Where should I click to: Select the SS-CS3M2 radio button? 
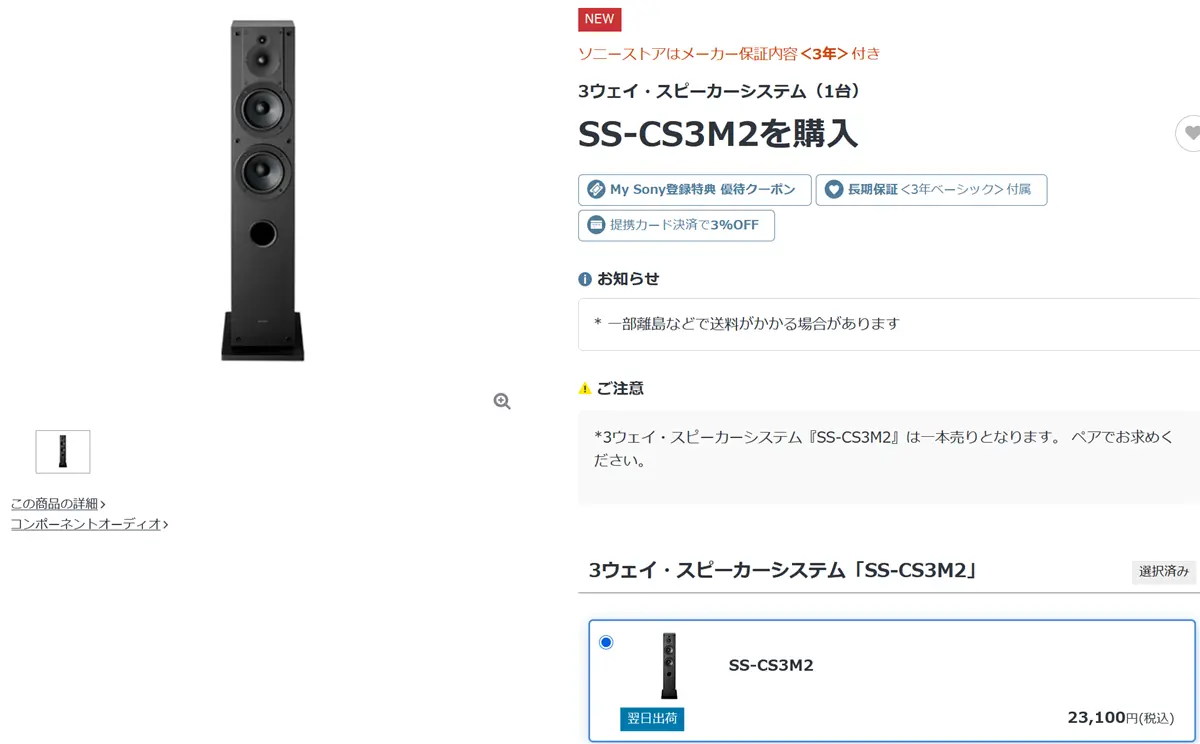point(606,642)
